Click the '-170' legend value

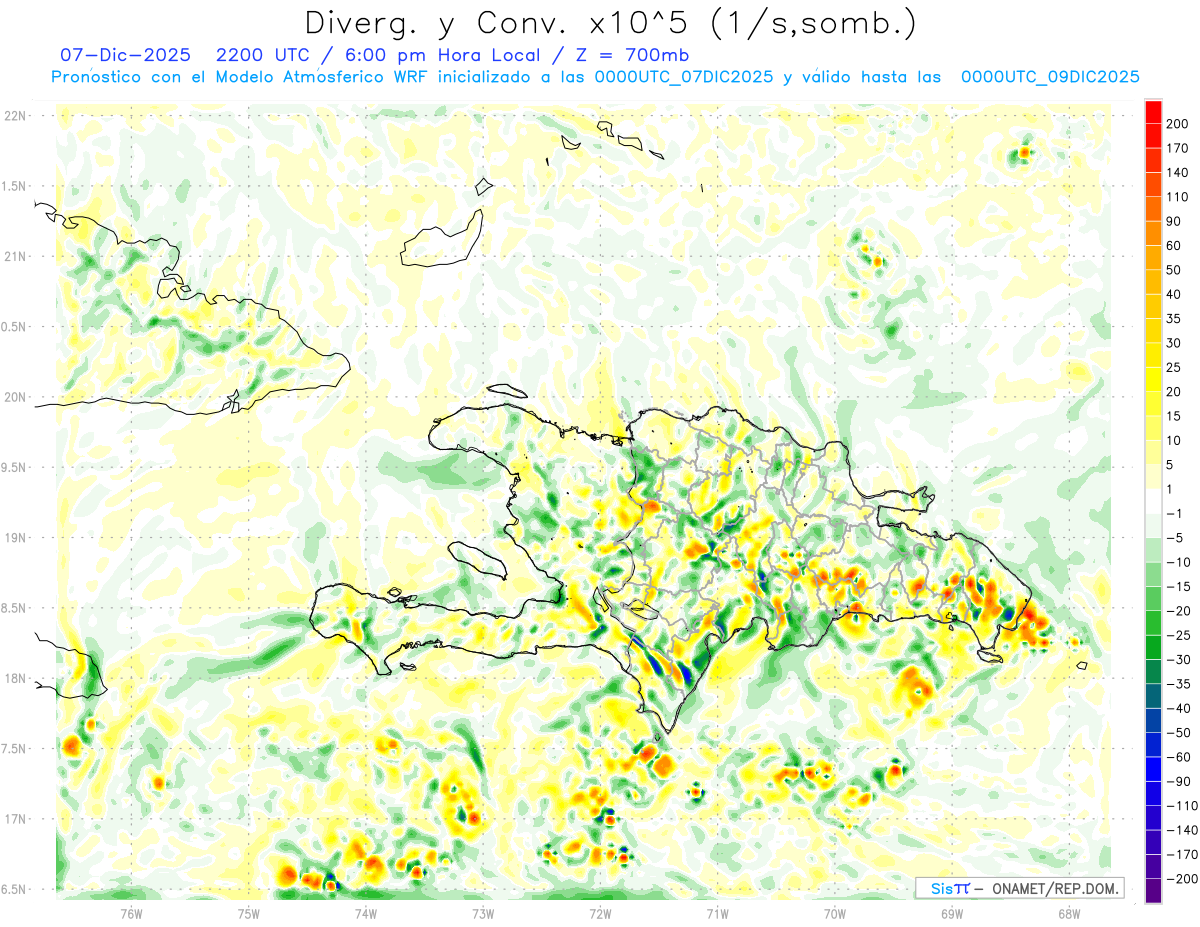[1183, 854]
